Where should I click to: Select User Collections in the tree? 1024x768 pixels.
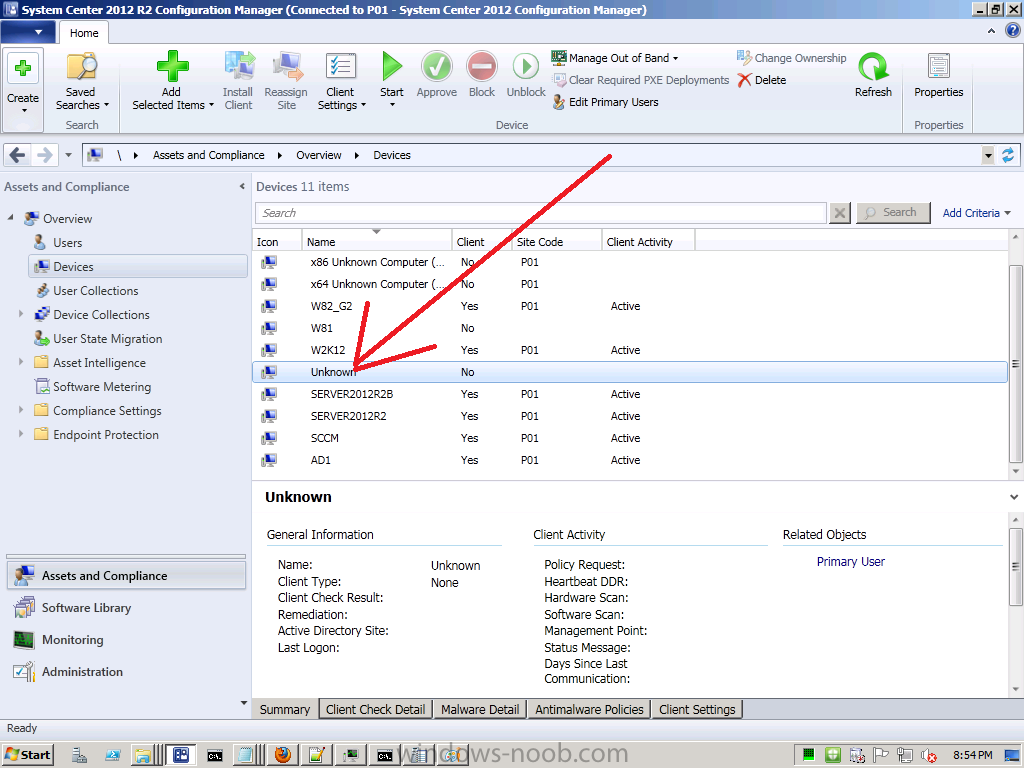(95, 291)
